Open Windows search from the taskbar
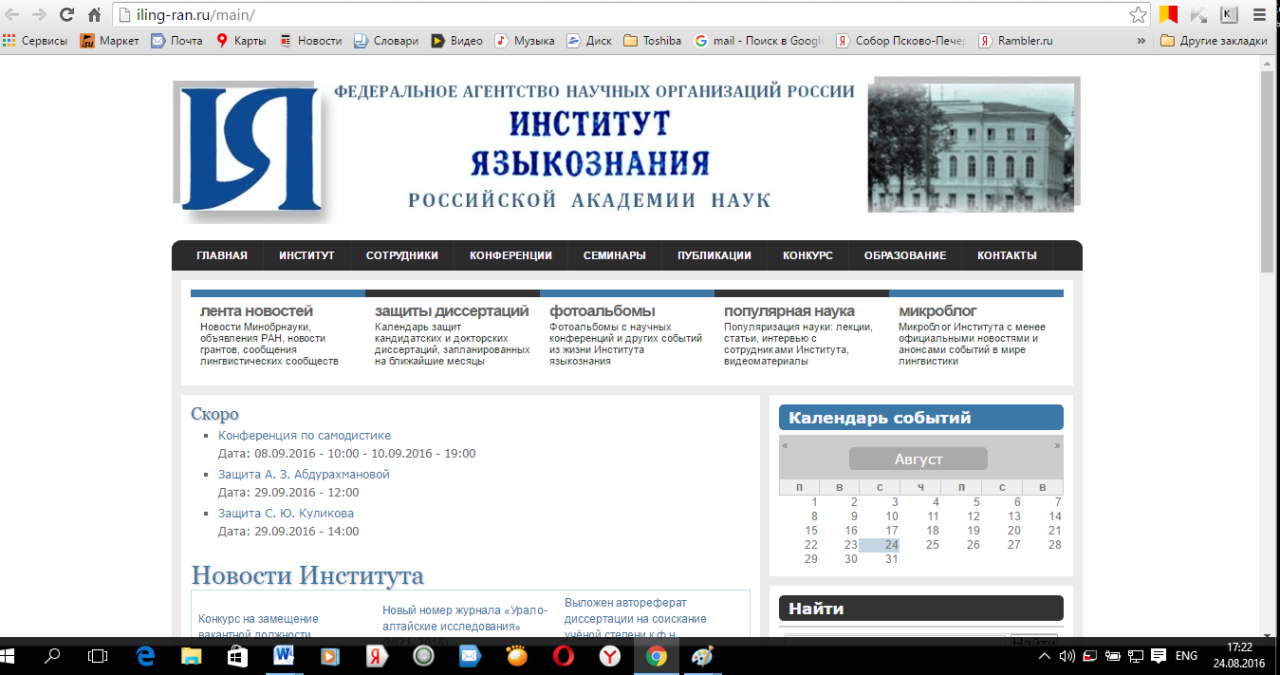Image resolution: width=1280 pixels, height=675 pixels. [x=54, y=656]
